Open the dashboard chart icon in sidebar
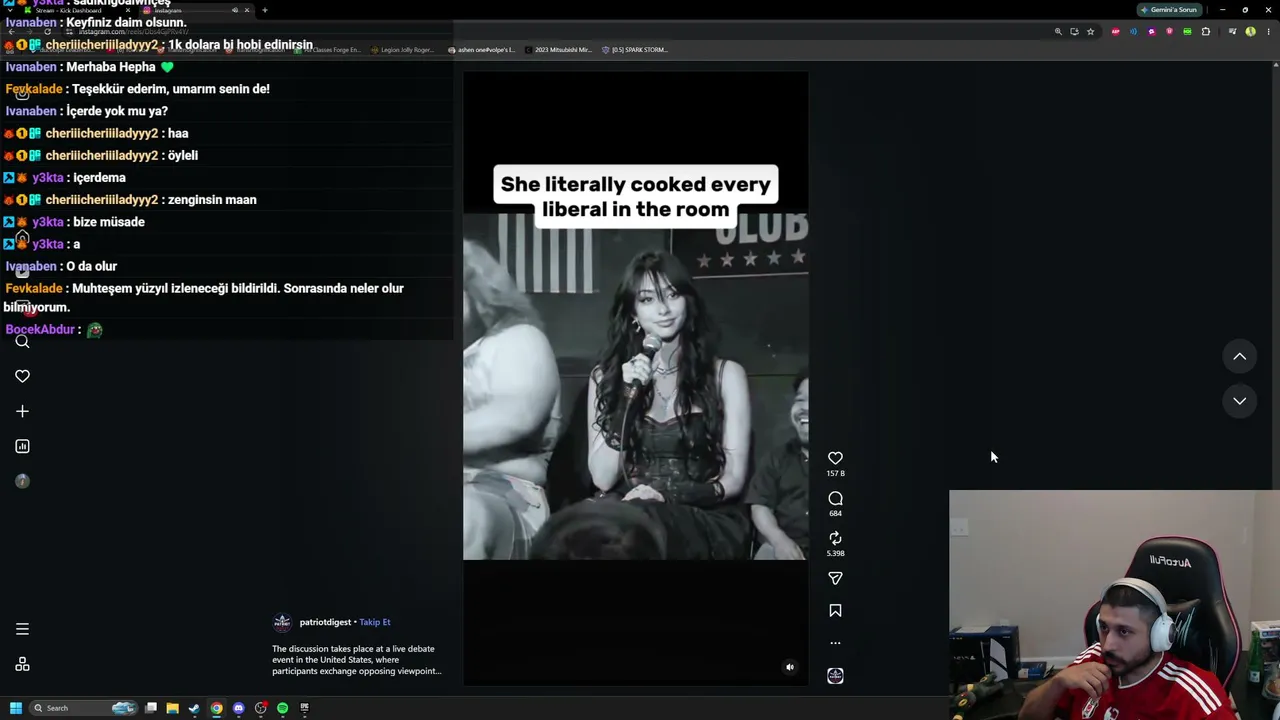 22,446
